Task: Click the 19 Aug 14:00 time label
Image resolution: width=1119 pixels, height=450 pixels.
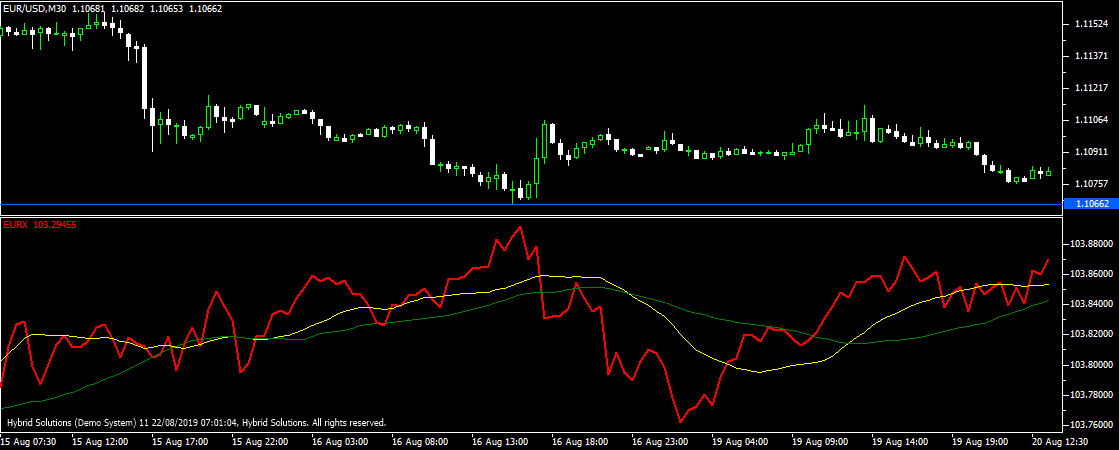Action: pyautogui.click(x=902, y=442)
